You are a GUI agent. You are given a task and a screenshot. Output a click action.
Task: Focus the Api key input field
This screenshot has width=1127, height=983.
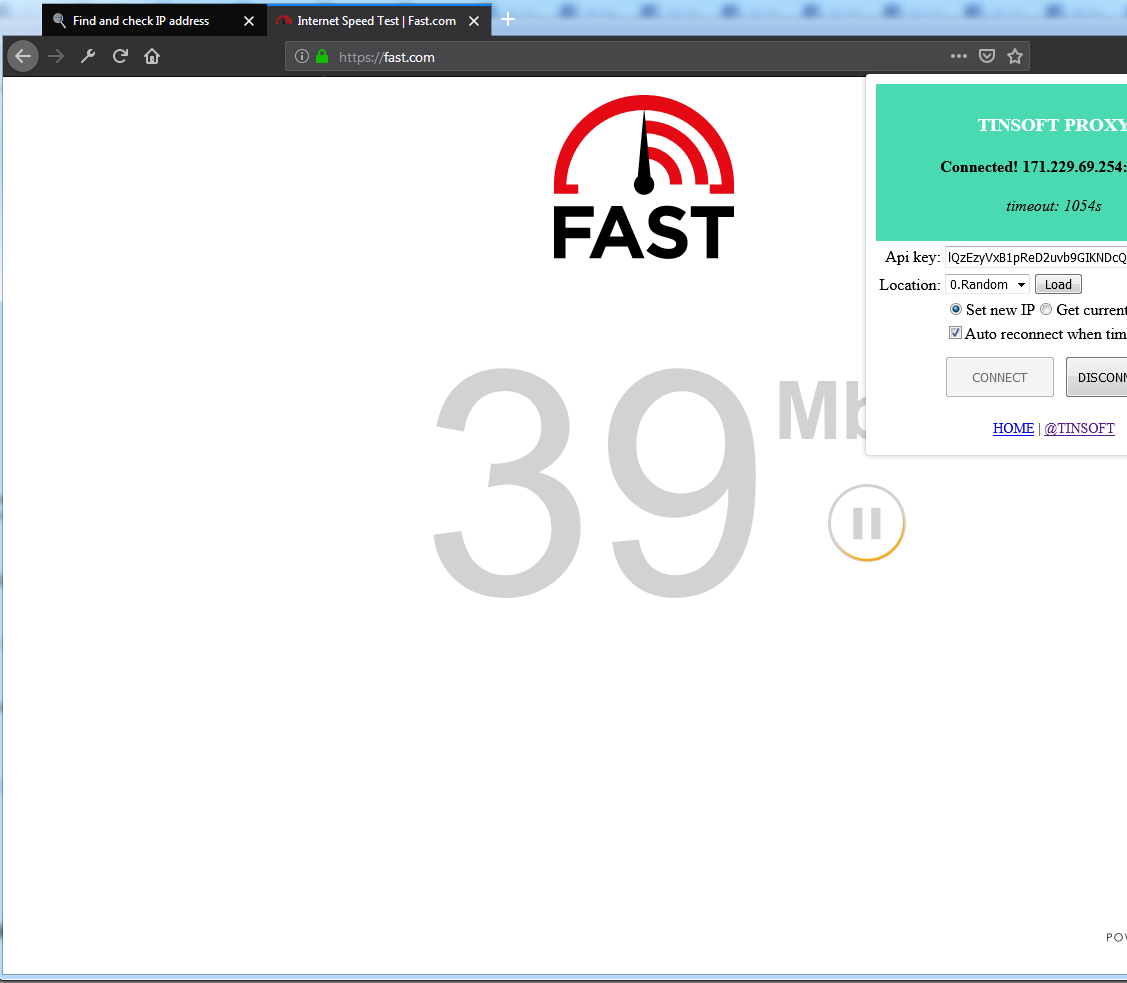coord(1036,257)
